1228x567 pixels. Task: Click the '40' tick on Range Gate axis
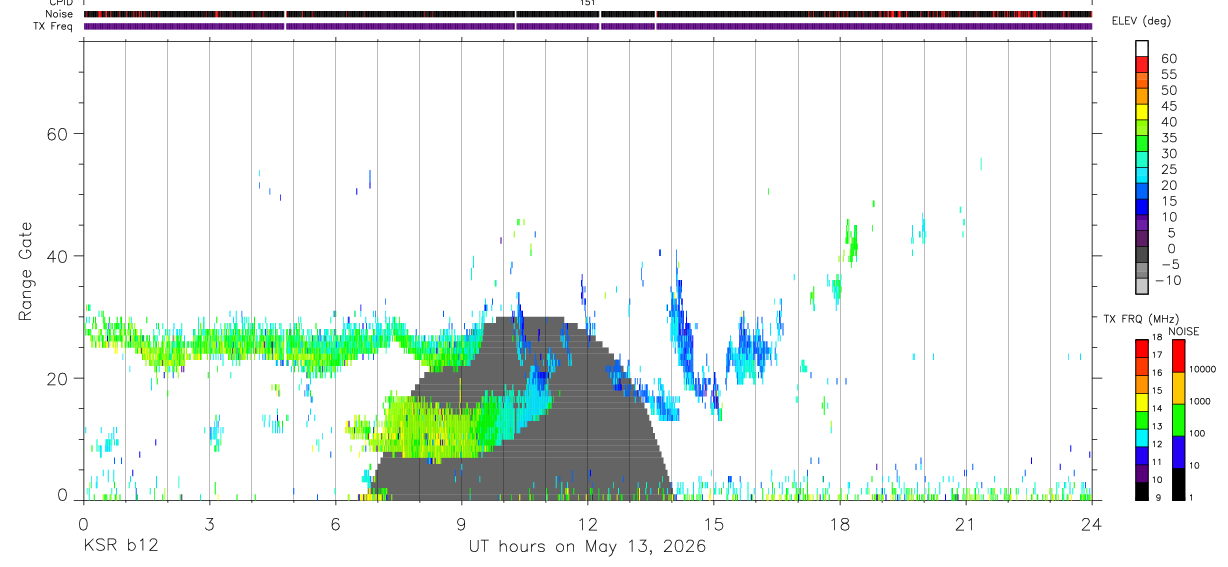pos(59,256)
